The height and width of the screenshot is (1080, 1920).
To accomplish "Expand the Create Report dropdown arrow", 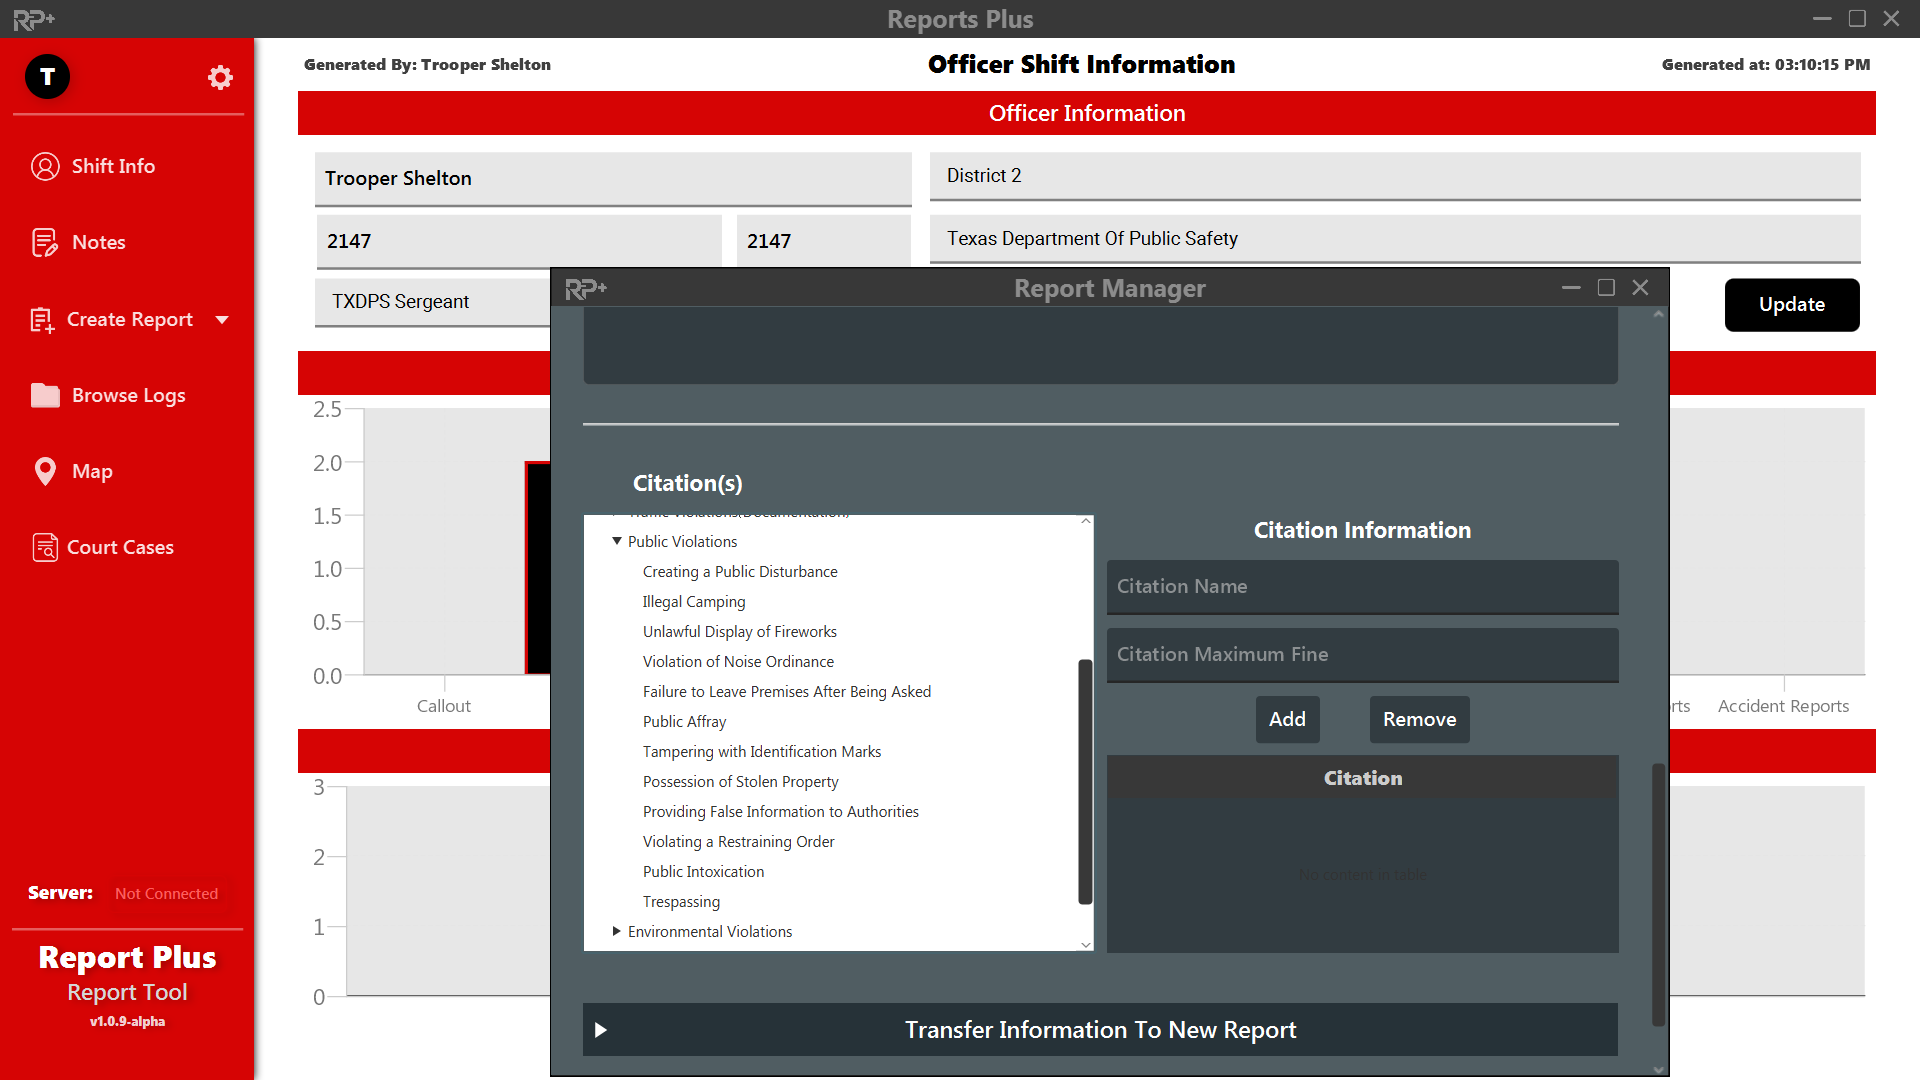I will coord(222,320).
